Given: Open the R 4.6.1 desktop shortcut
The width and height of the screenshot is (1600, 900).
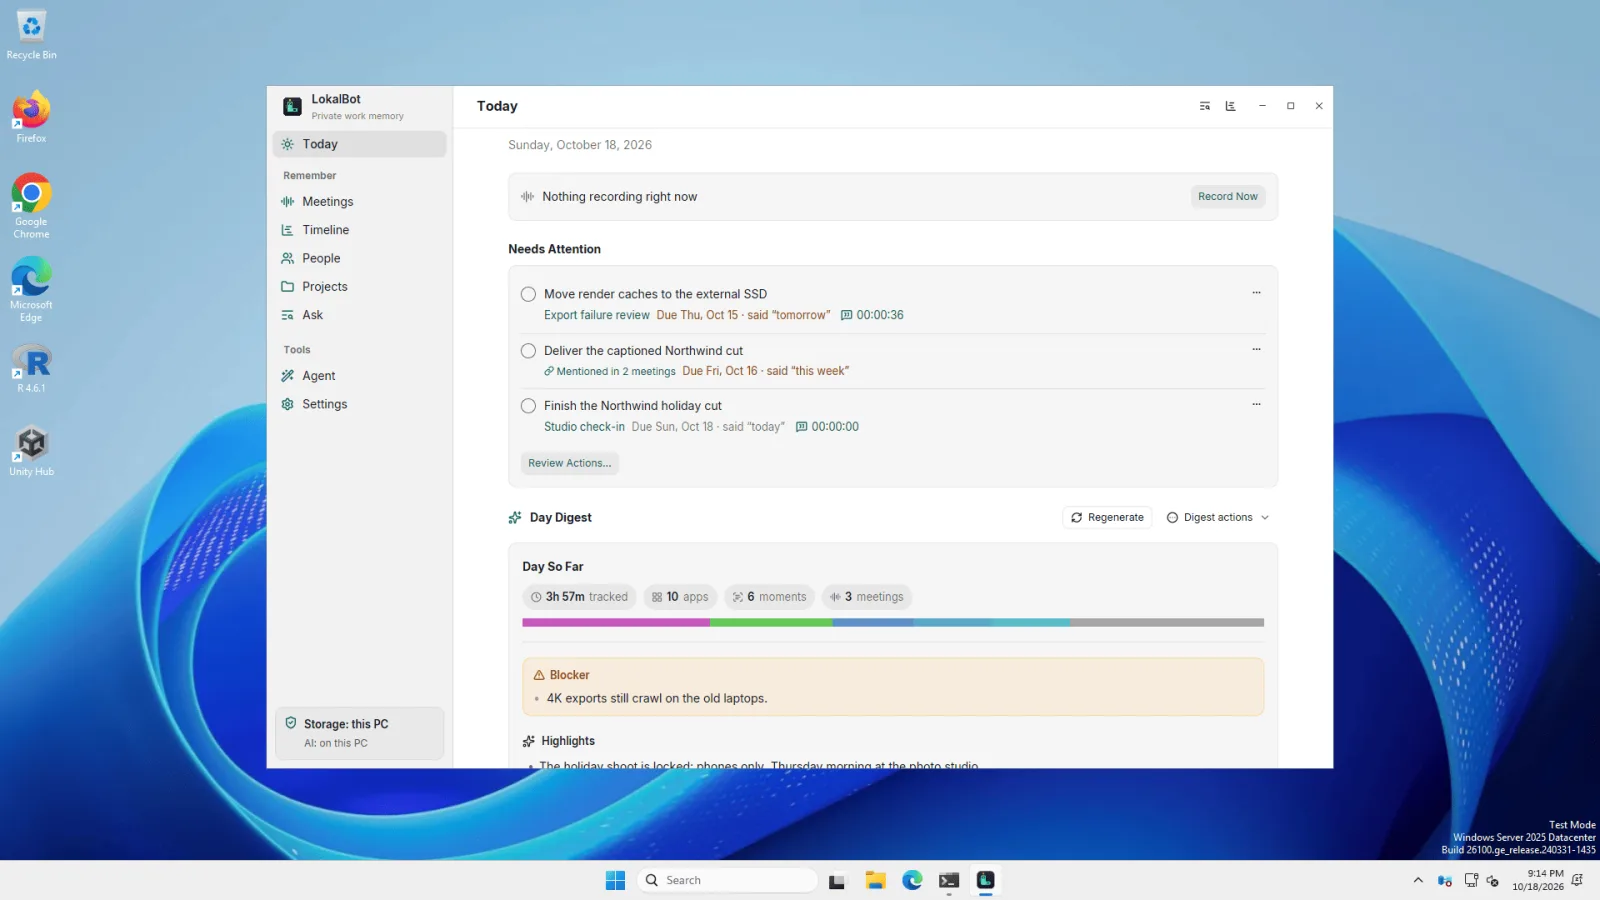Looking at the screenshot, I should click(x=31, y=368).
